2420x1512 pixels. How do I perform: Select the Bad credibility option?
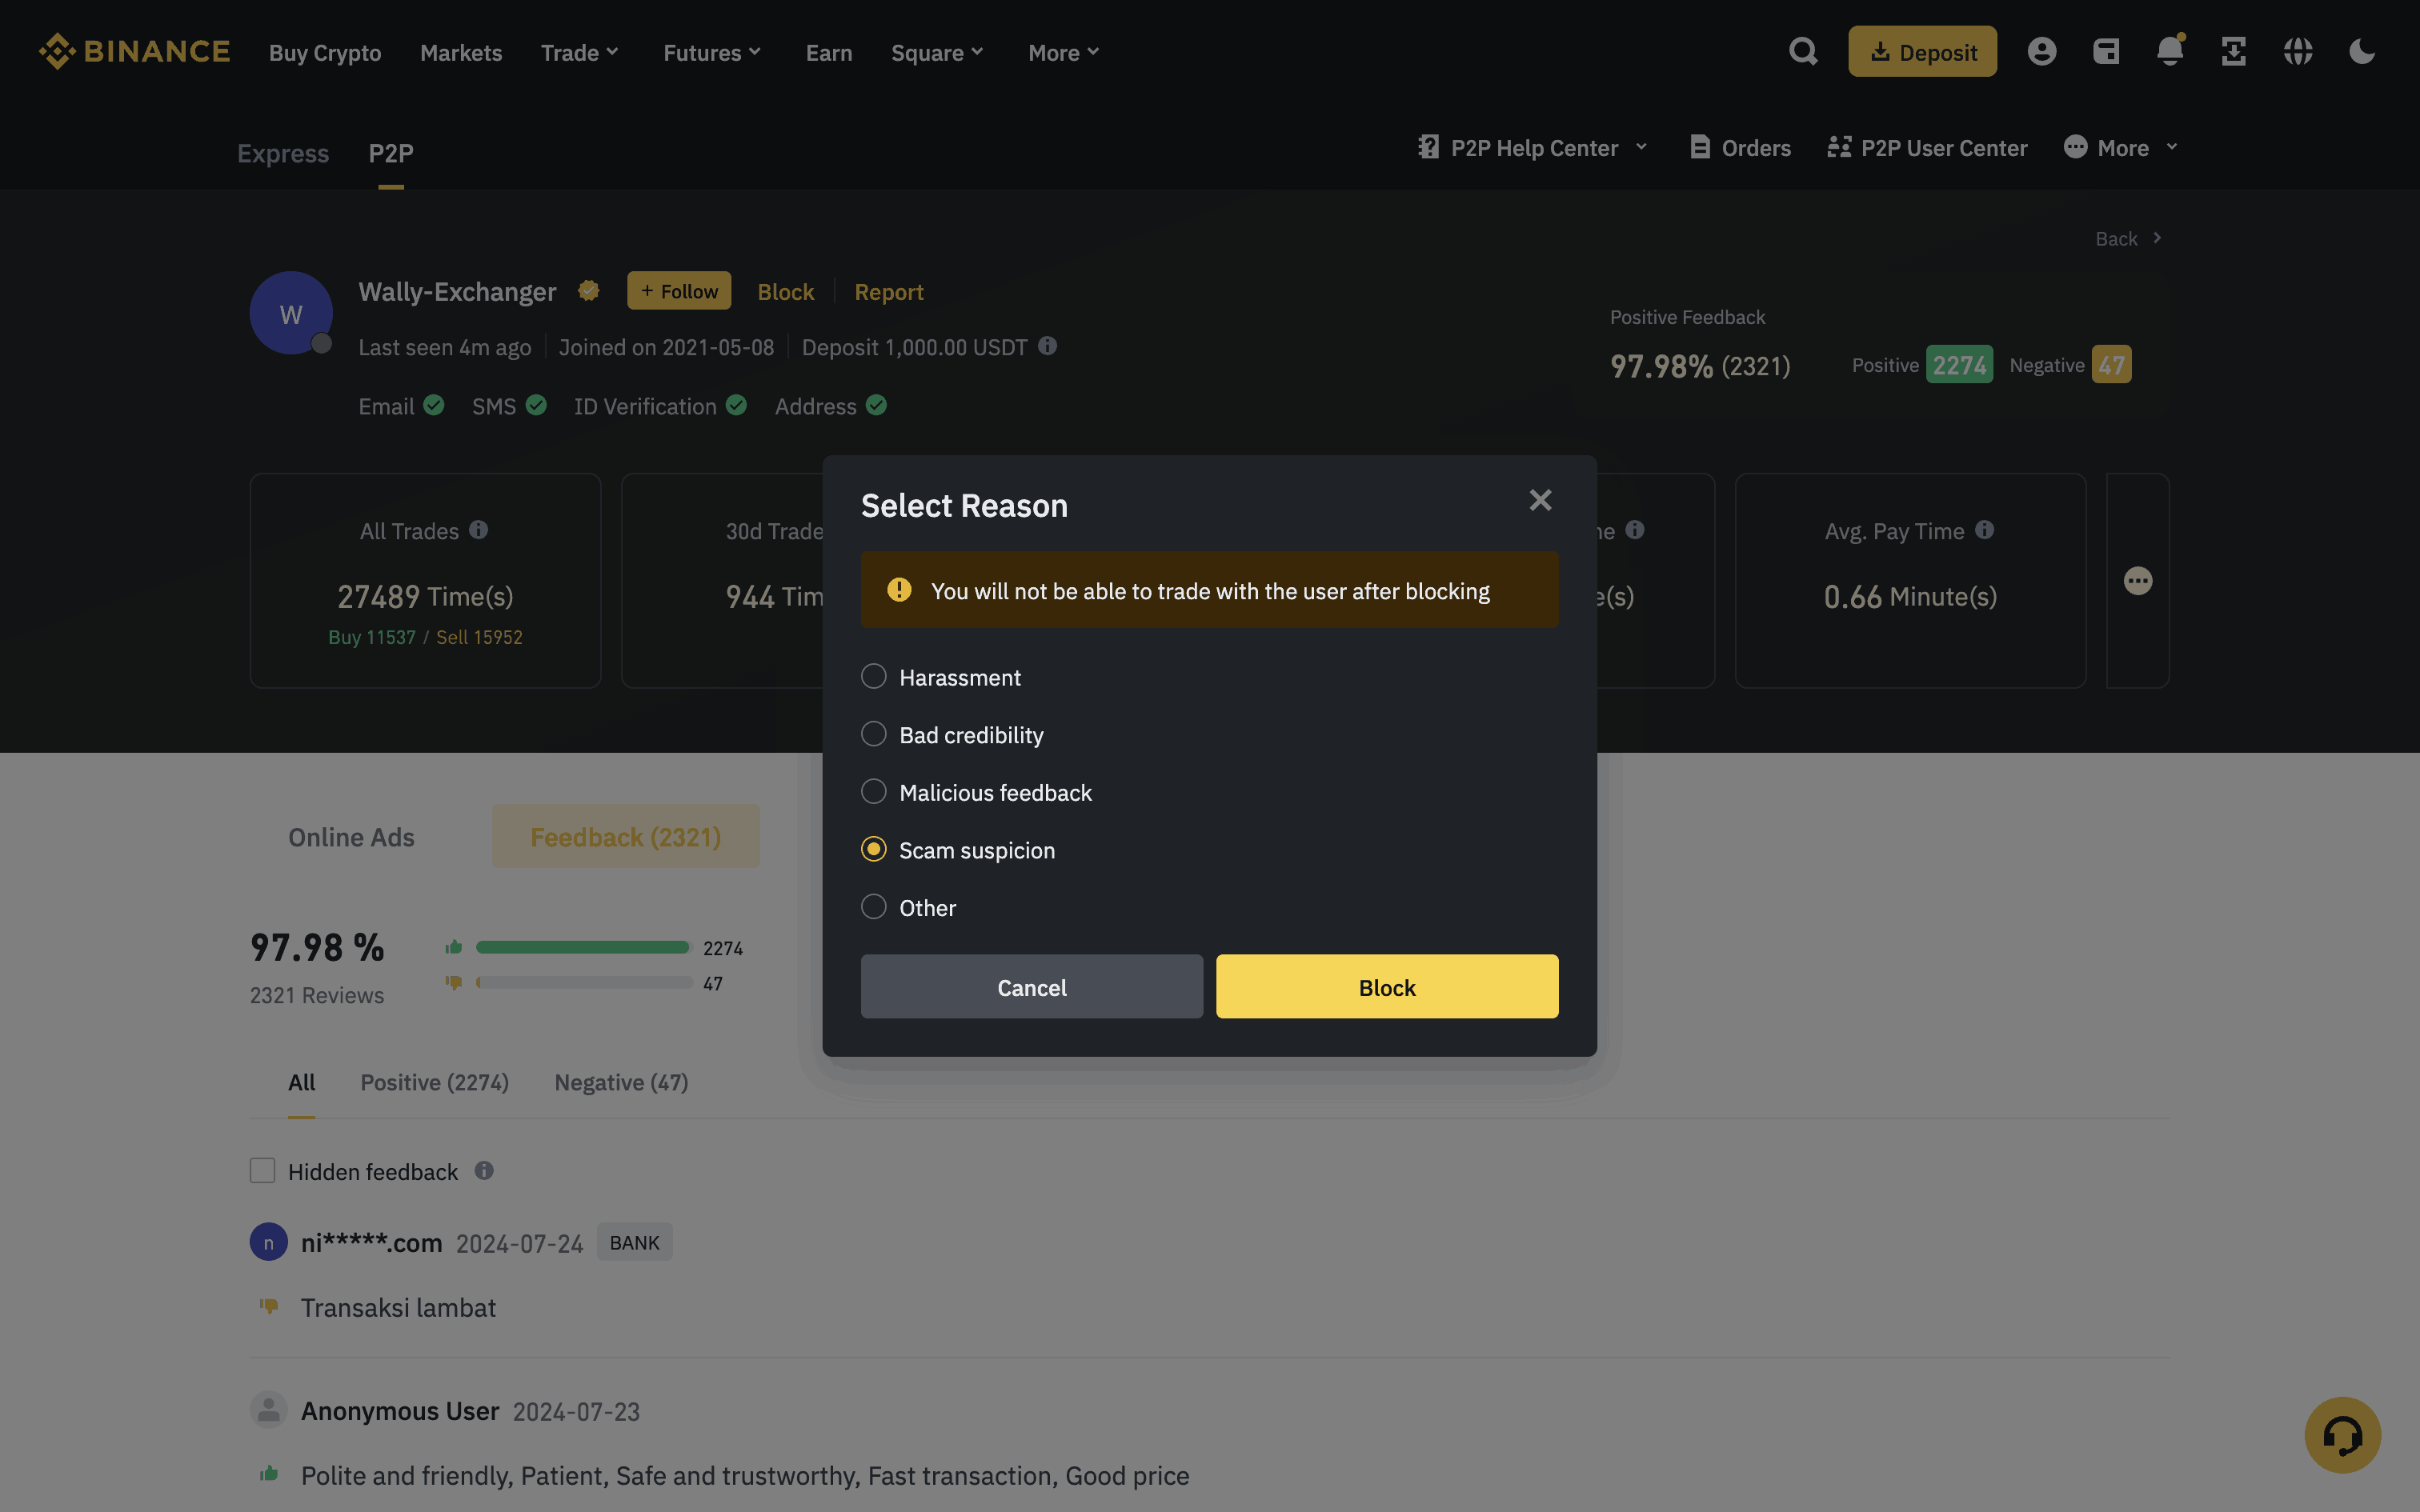click(x=873, y=734)
